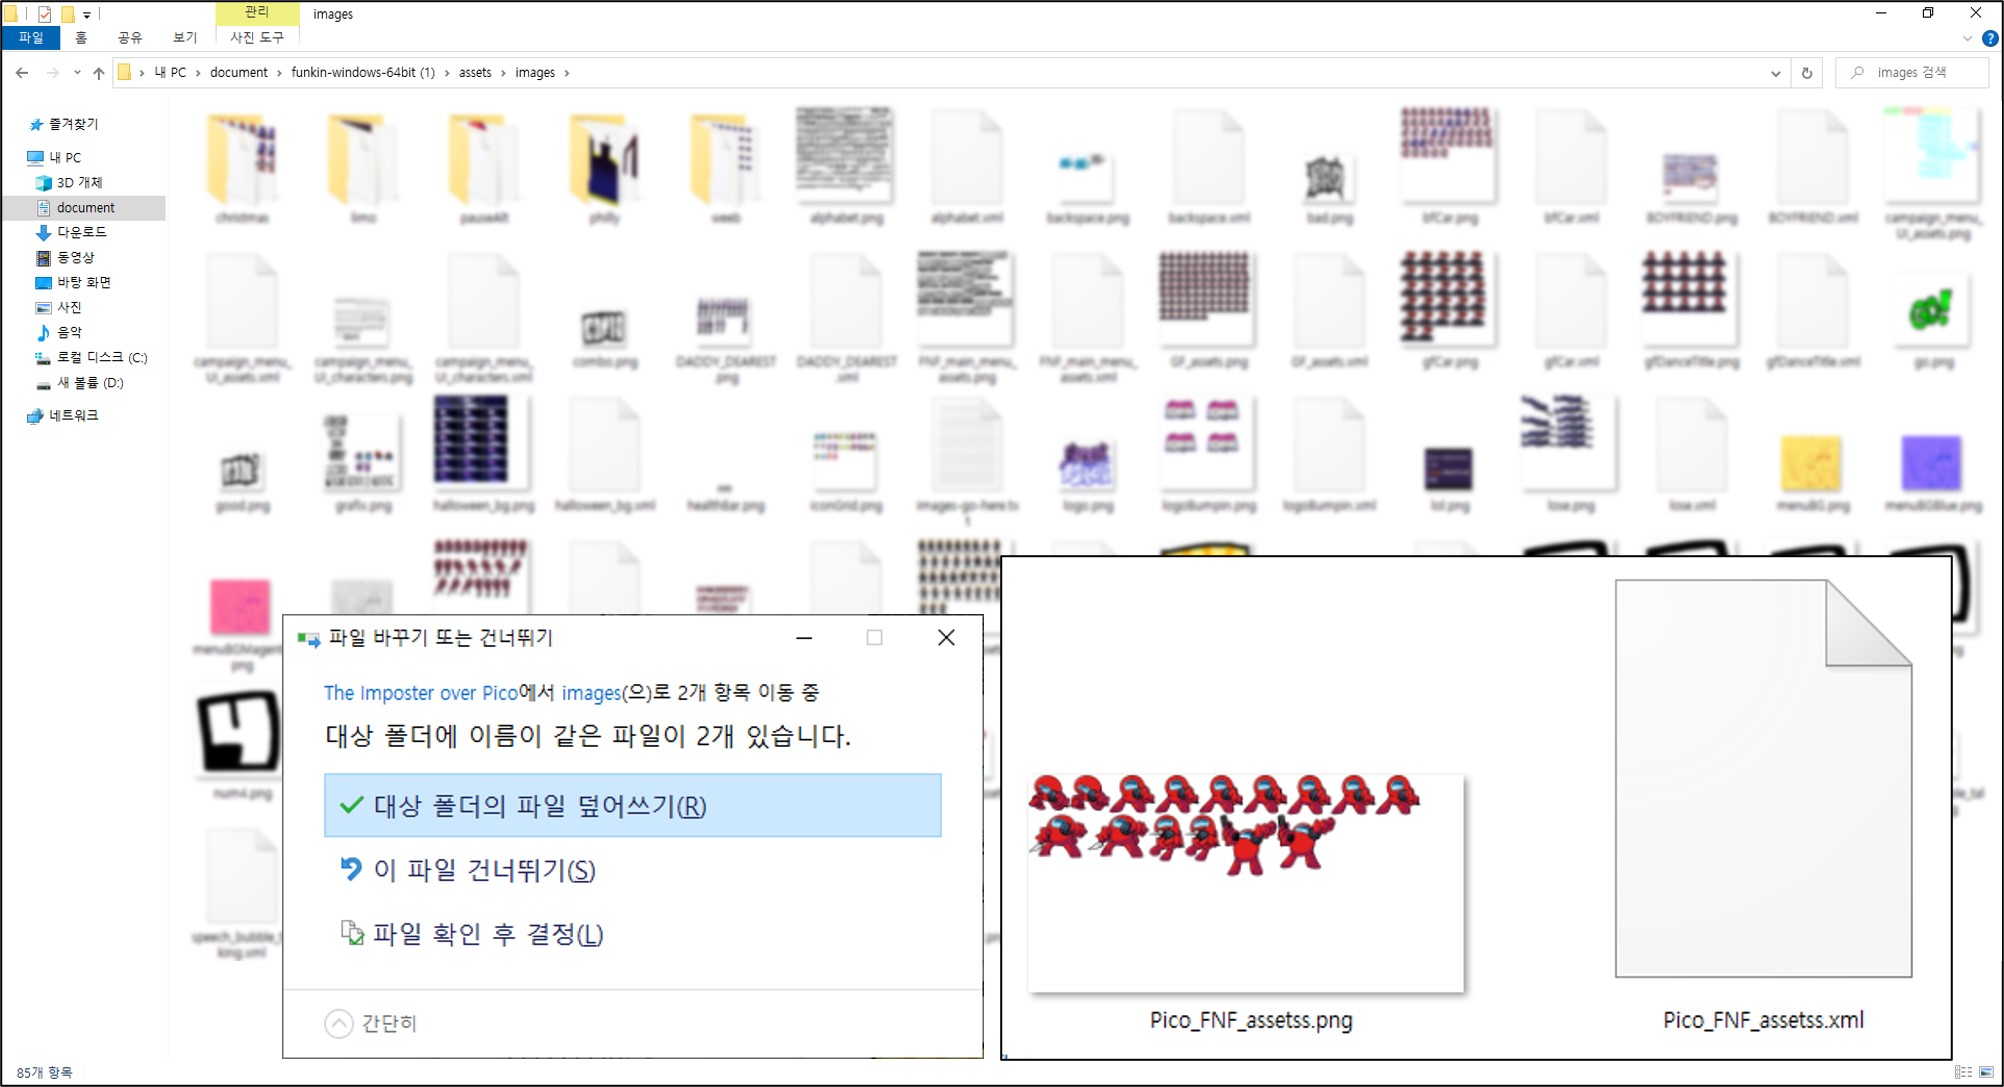This screenshot has width=2004, height=1087.
Task: Open the recent locations dropdown arrow
Action: pyautogui.click(x=77, y=73)
